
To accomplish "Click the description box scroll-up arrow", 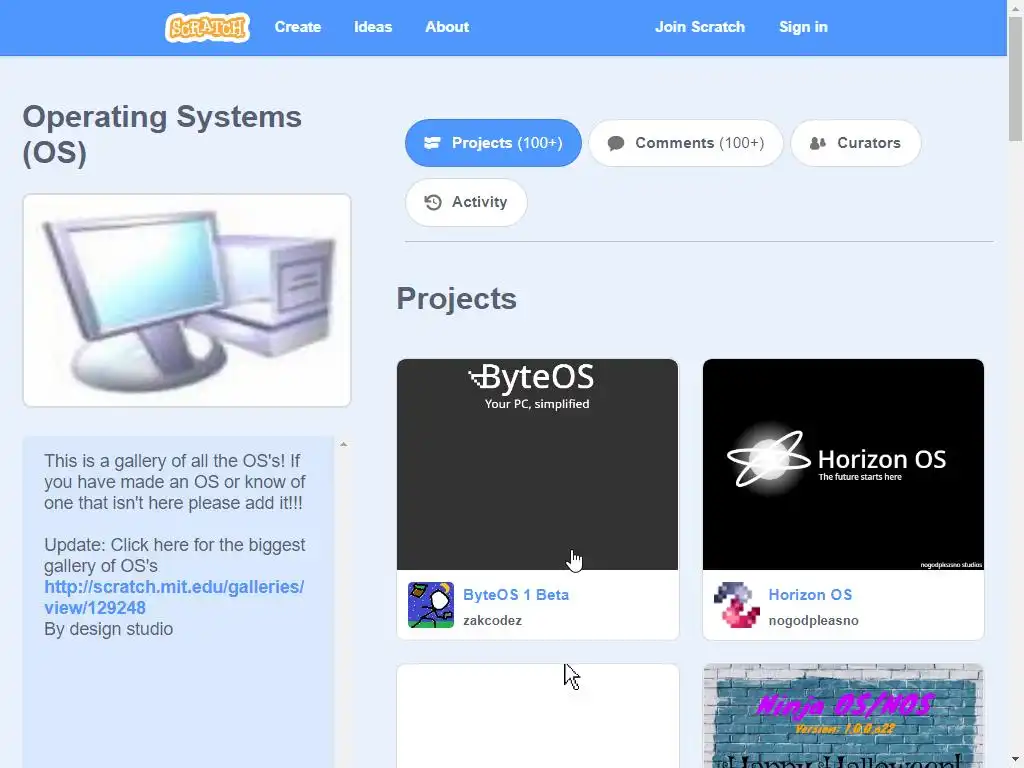I will tap(344, 445).
